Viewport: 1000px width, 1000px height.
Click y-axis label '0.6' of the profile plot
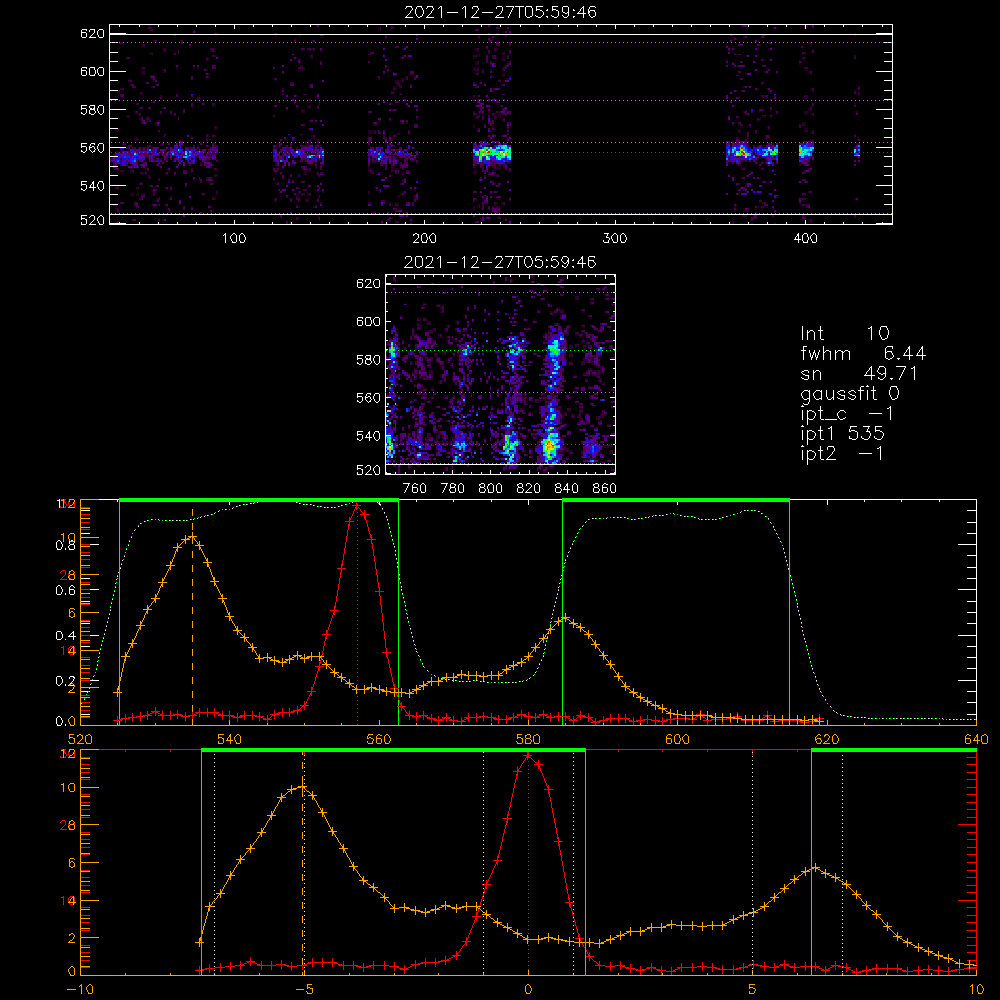[x=66, y=591]
